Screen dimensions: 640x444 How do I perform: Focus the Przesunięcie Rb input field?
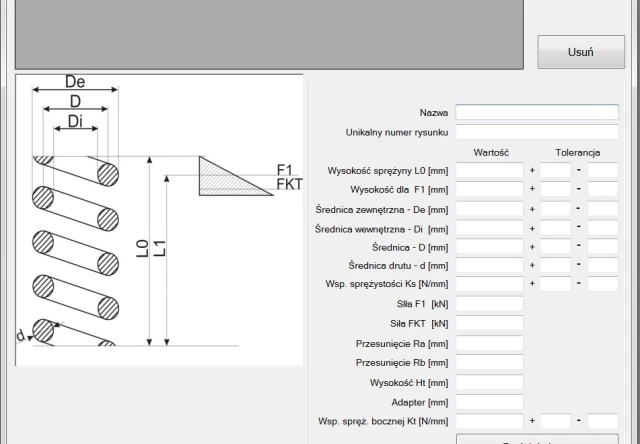click(x=489, y=362)
